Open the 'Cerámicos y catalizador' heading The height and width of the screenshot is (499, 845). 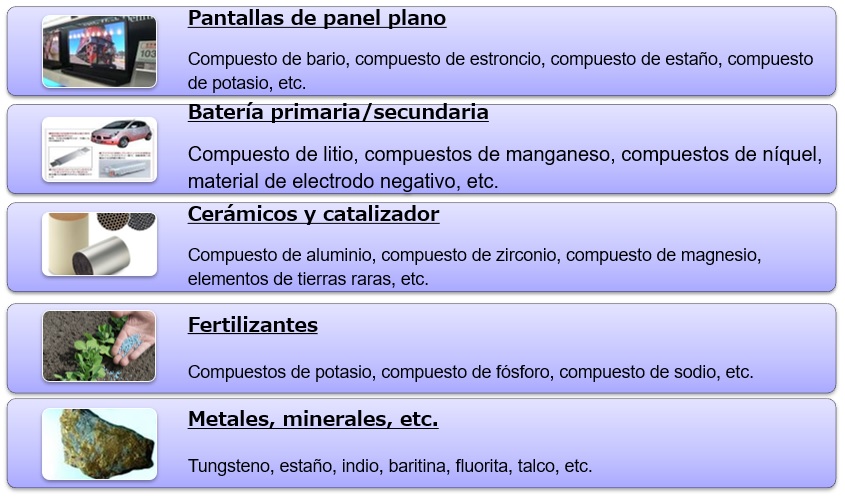click(313, 214)
